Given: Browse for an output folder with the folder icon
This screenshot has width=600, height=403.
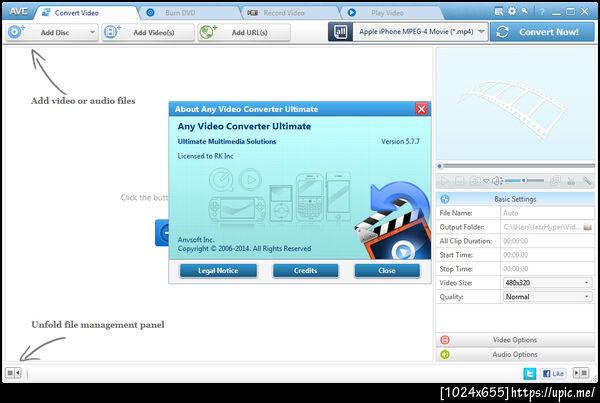Looking at the screenshot, I should 587,227.
